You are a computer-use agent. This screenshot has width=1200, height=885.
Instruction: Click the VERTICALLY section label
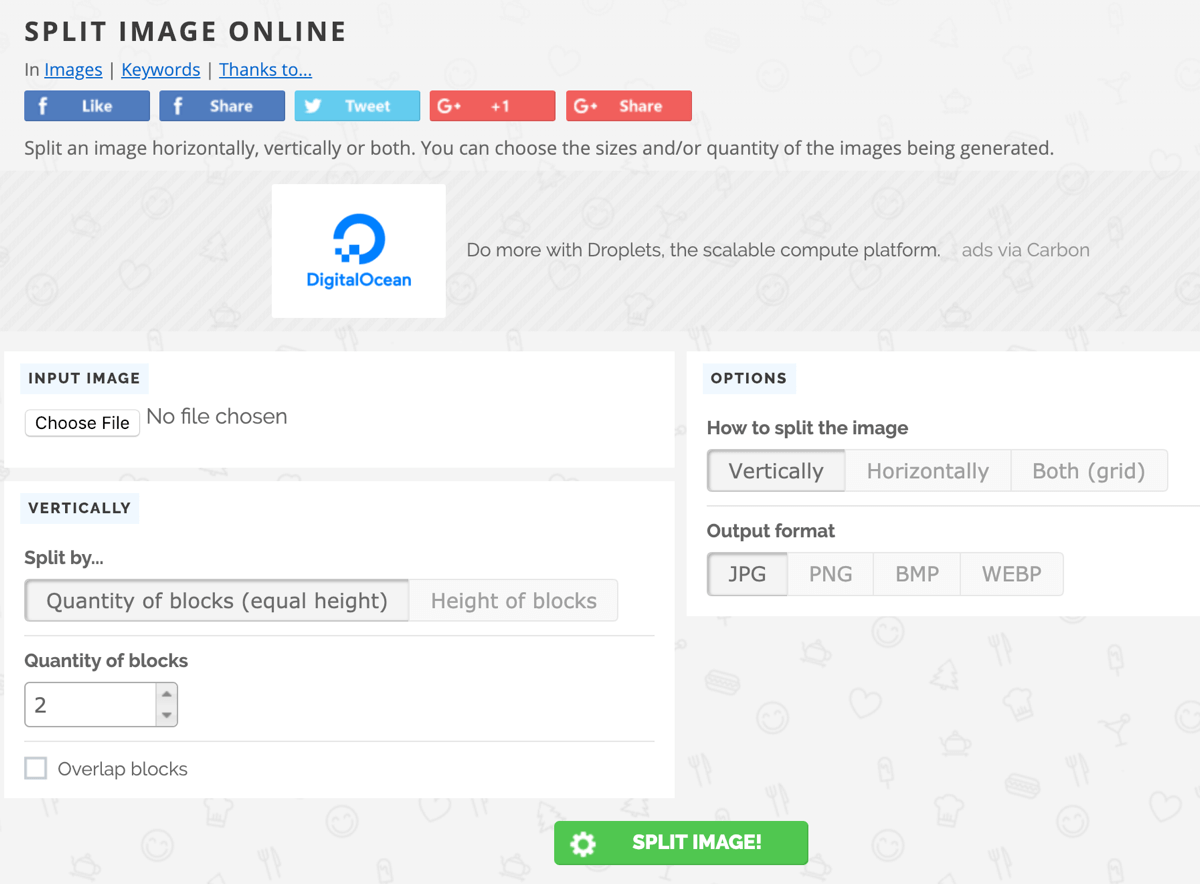coord(80,508)
